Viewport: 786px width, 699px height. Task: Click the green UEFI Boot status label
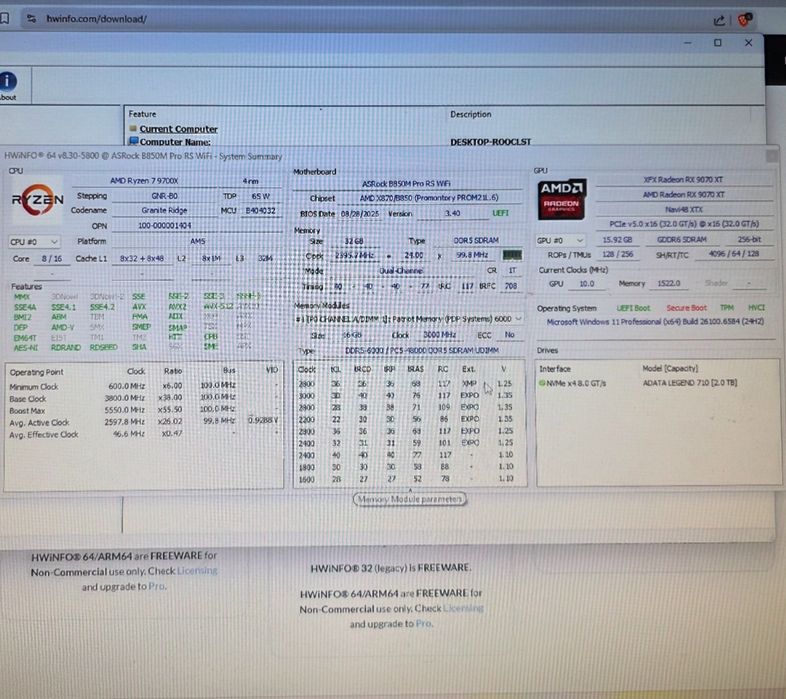[633, 308]
